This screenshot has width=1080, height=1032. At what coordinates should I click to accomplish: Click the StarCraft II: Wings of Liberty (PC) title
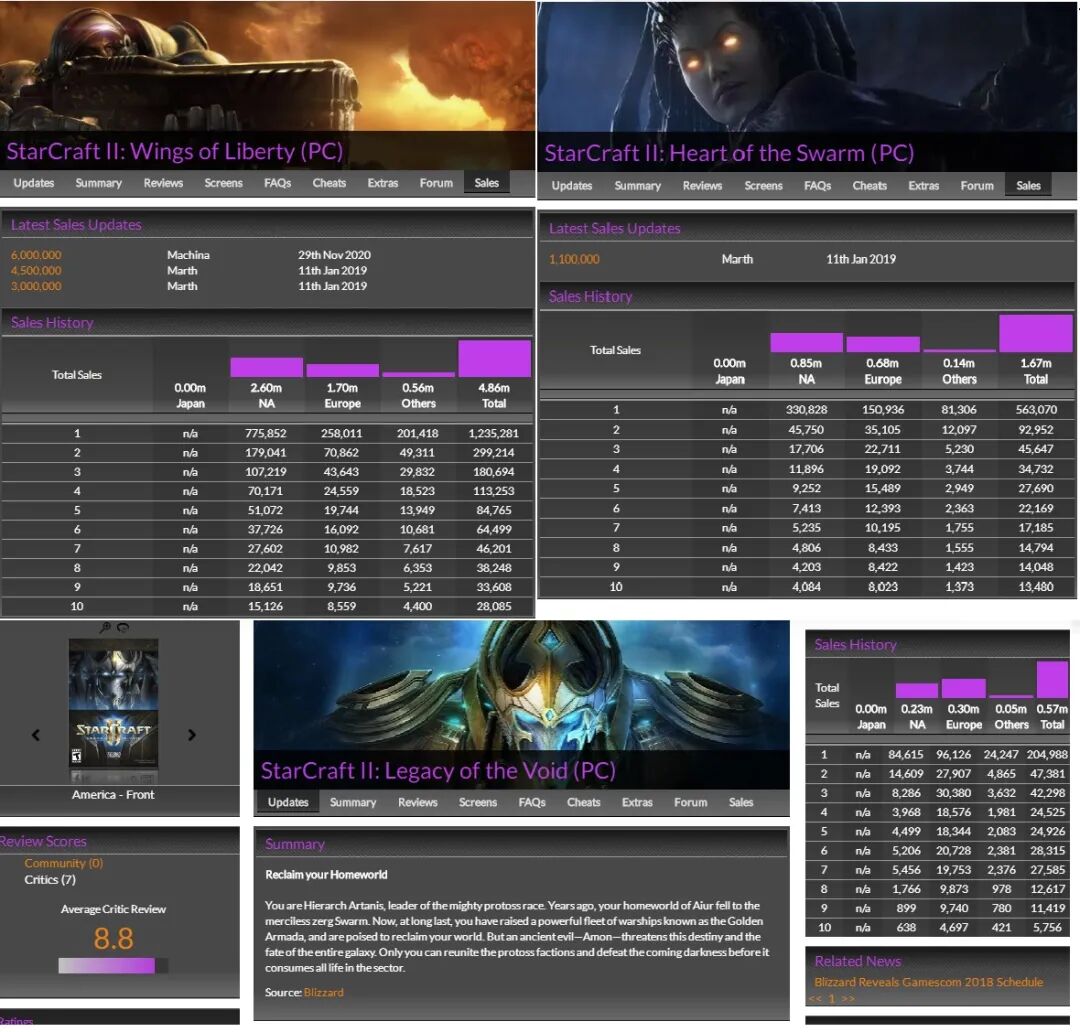point(174,151)
